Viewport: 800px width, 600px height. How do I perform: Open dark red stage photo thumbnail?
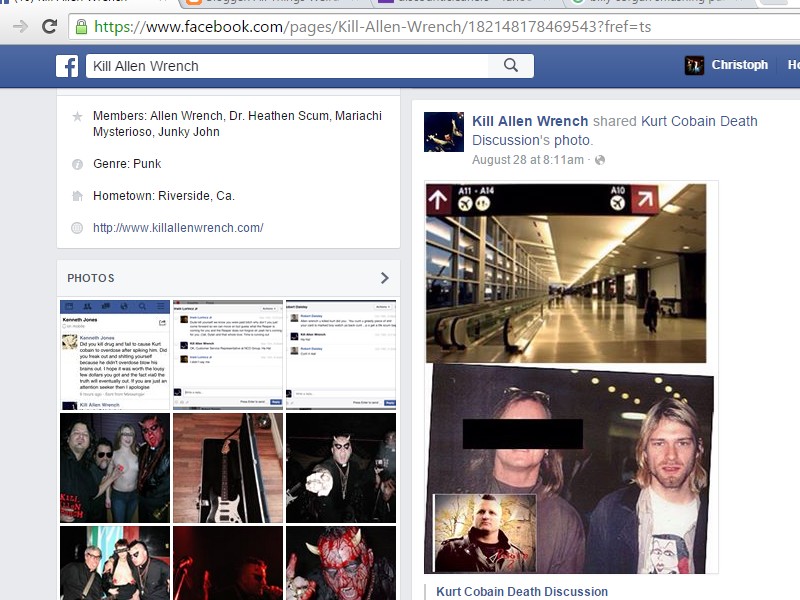[x=228, y=563]
